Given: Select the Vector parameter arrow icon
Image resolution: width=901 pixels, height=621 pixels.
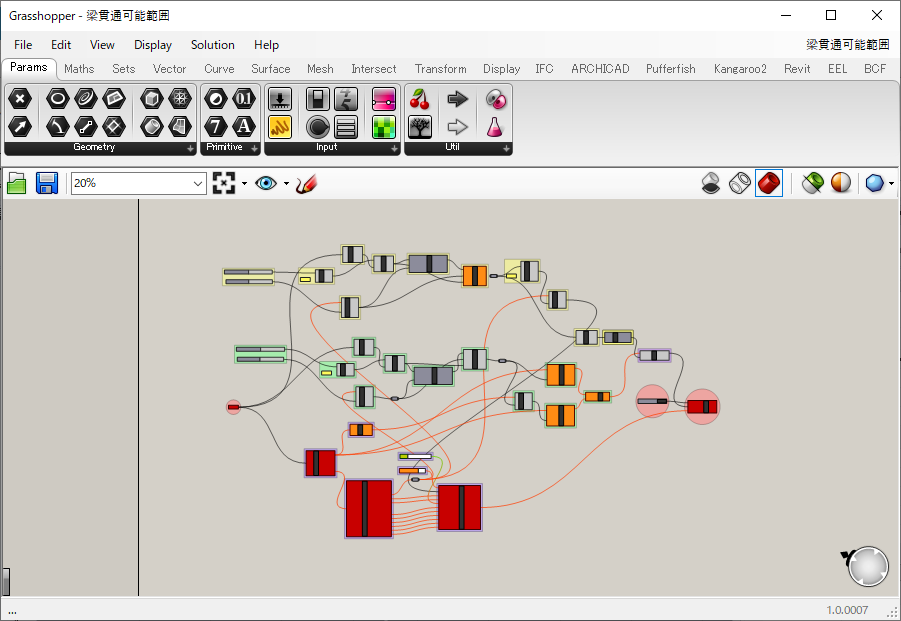Looking at the screenshot, I should (x=20, y=126).
